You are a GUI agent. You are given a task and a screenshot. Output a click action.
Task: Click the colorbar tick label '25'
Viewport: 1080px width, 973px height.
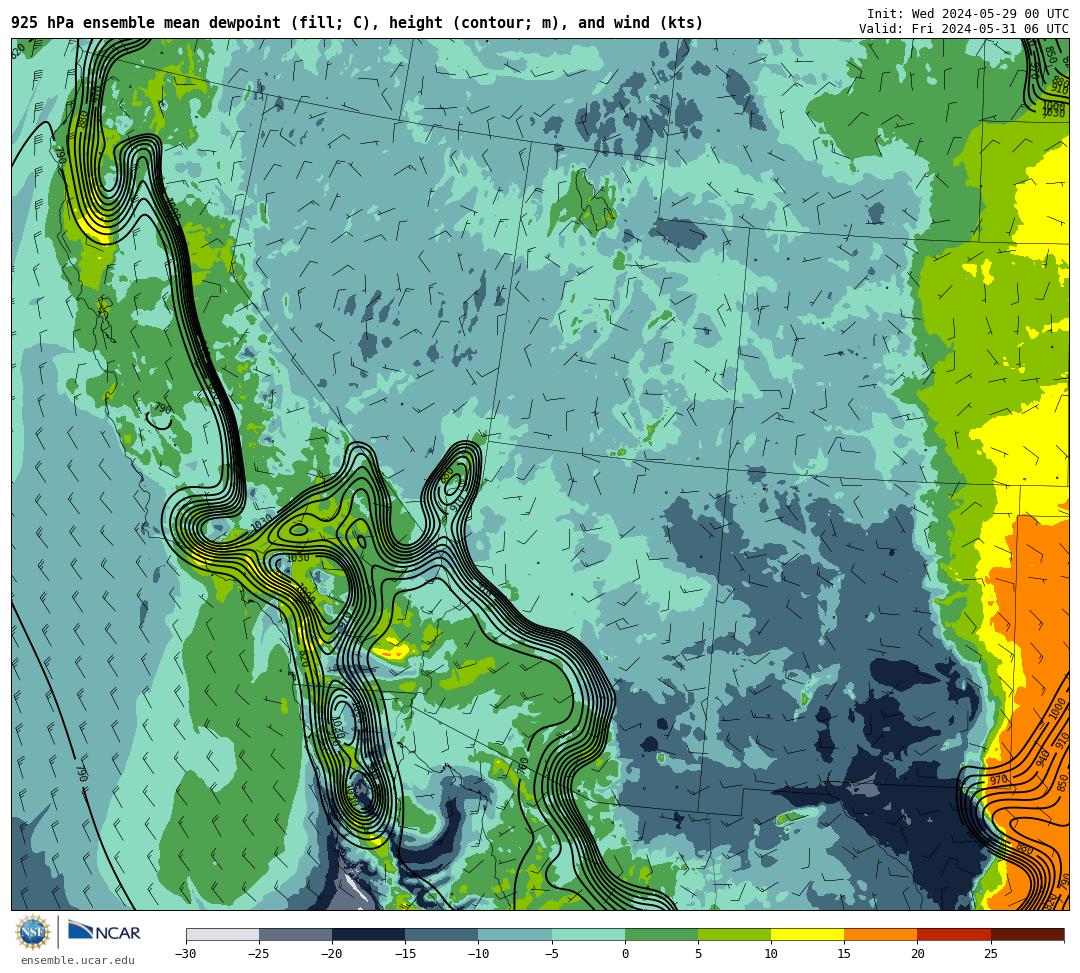pyautogui.click(x=990, y=954)
